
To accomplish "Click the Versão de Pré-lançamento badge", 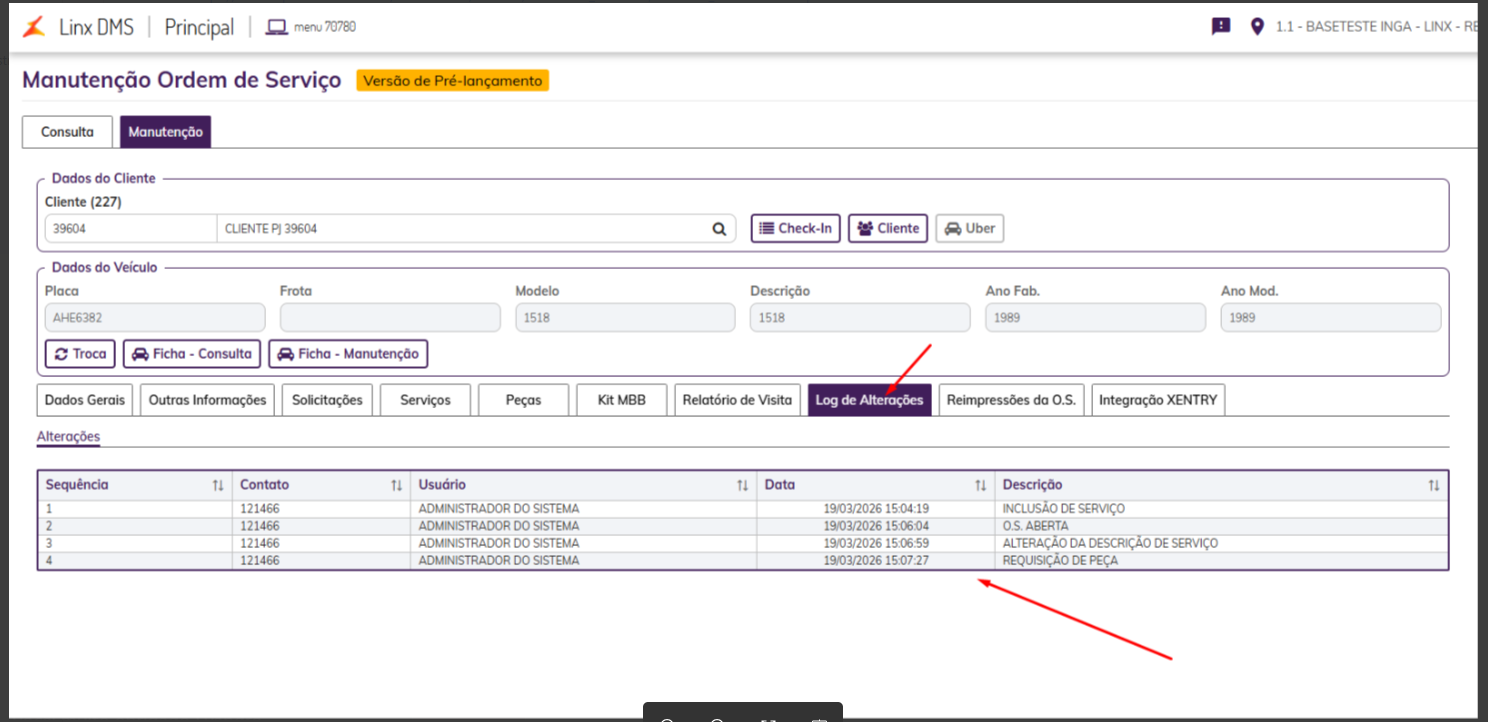I will point(452,81).
